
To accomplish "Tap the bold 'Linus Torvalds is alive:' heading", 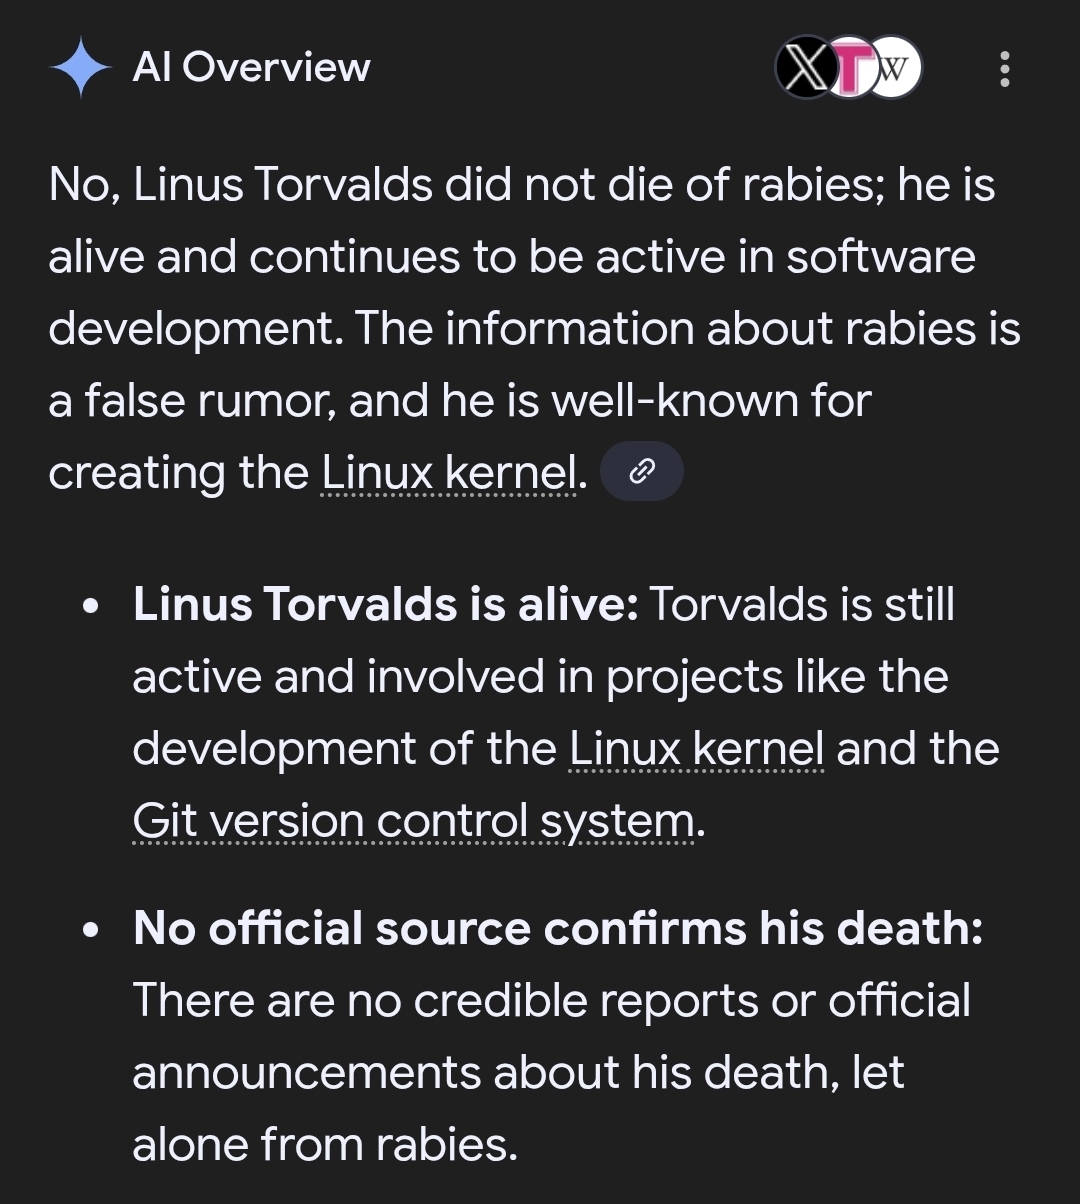I will [385, 604].
